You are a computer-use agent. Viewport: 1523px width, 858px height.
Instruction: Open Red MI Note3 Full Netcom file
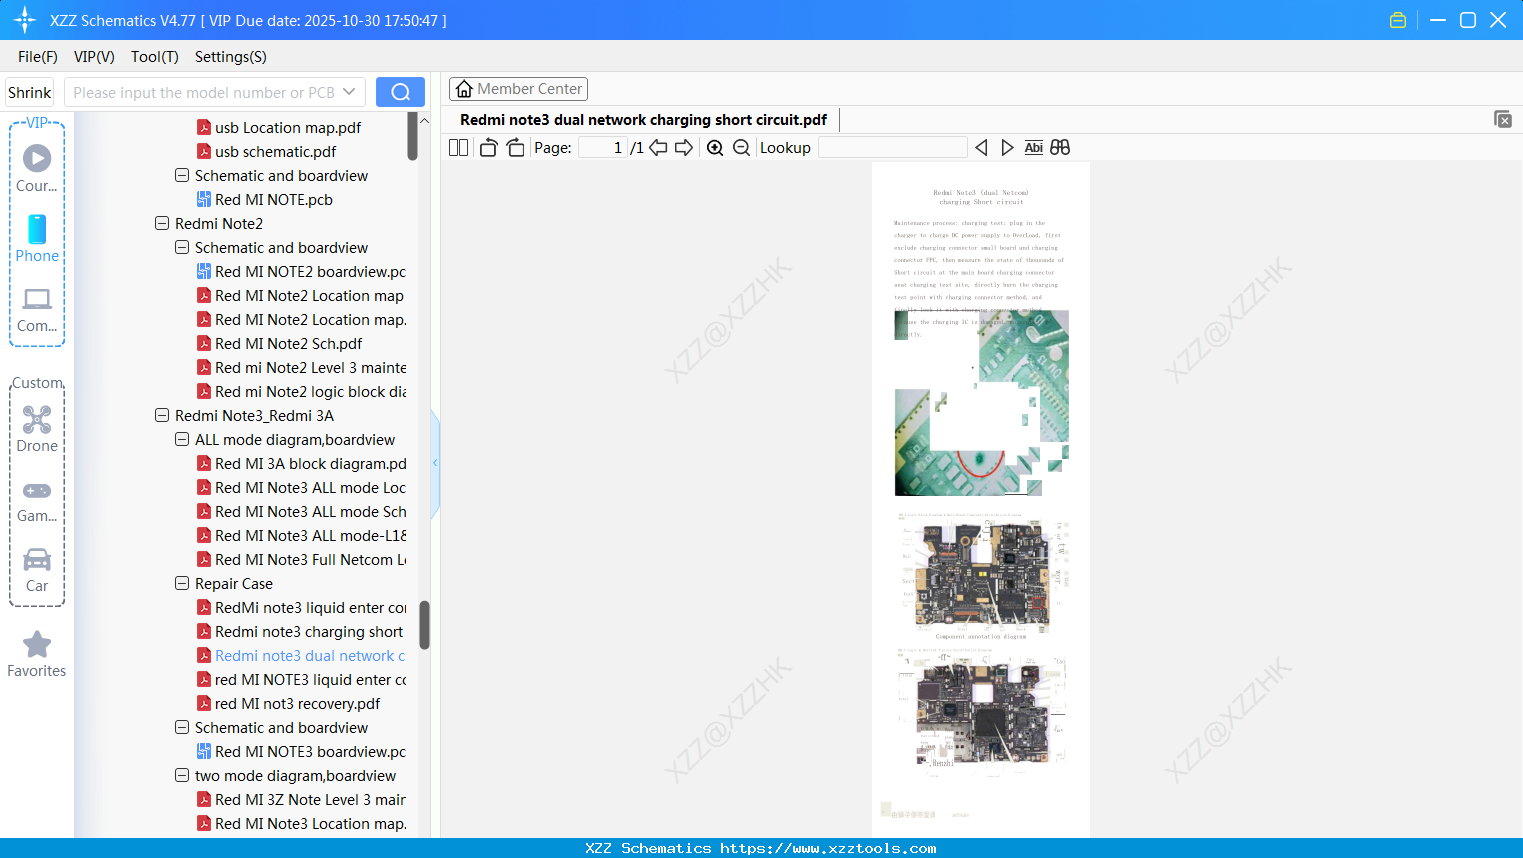tap(310, 559)
